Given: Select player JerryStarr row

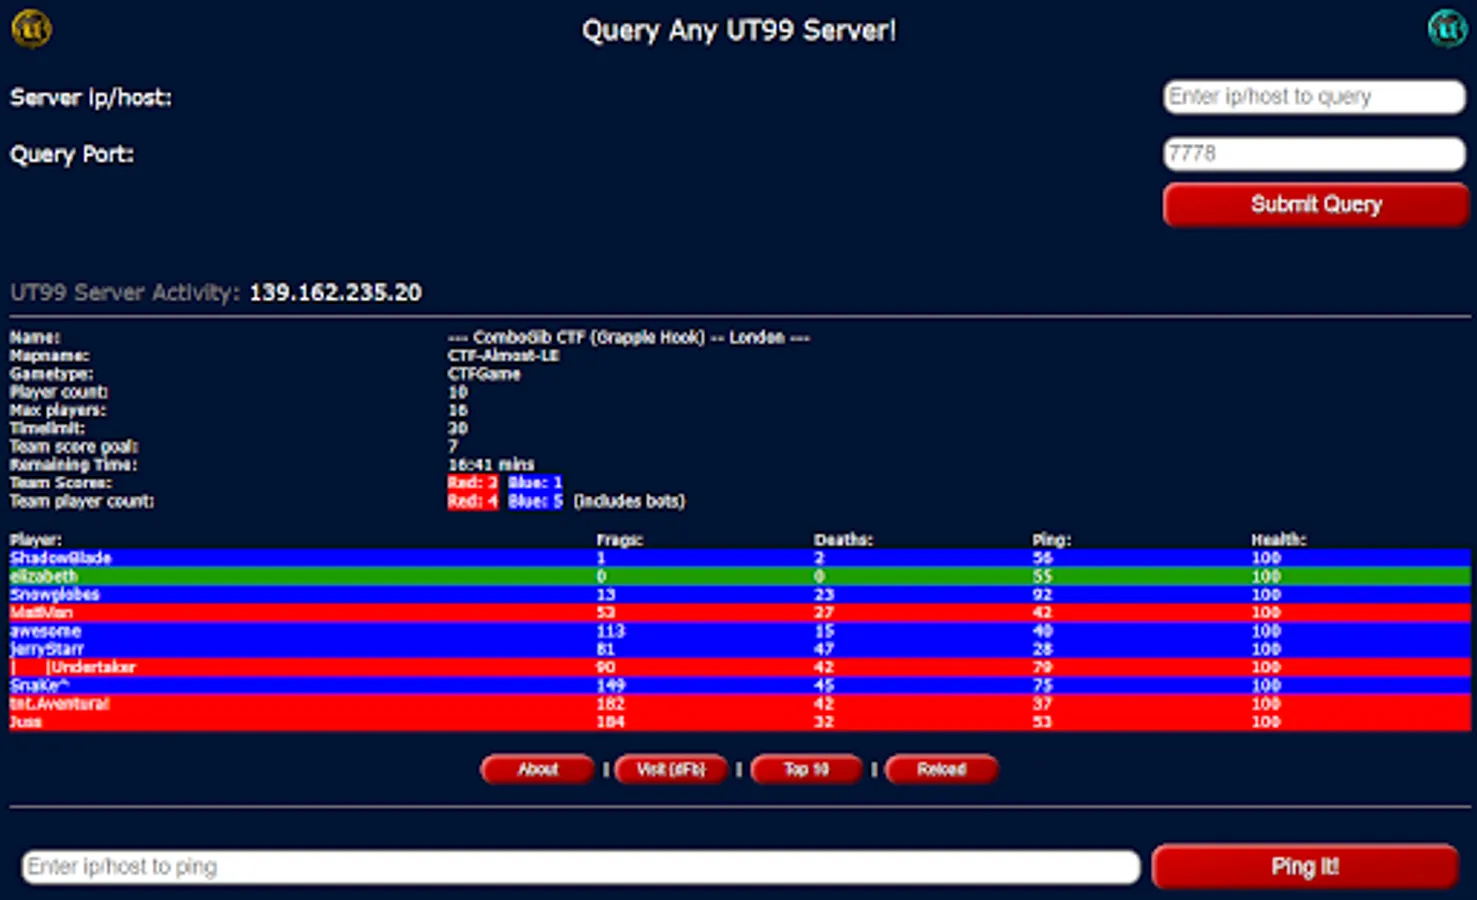Looking at the screenshot, I should (x=739, y=649).
